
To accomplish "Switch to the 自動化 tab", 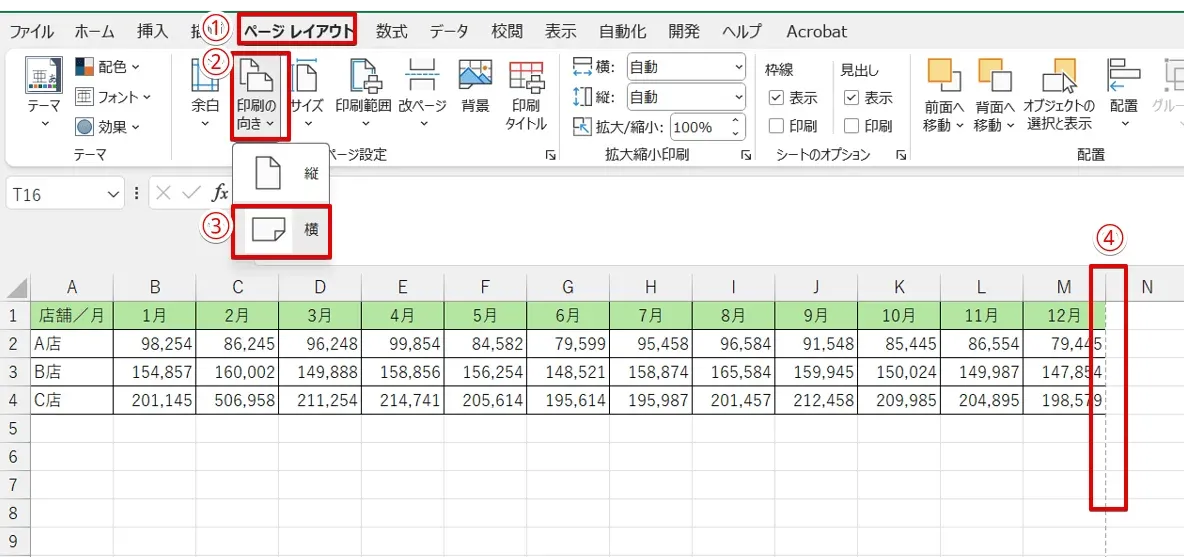I will pyautogui.click(x=622, y=32).
